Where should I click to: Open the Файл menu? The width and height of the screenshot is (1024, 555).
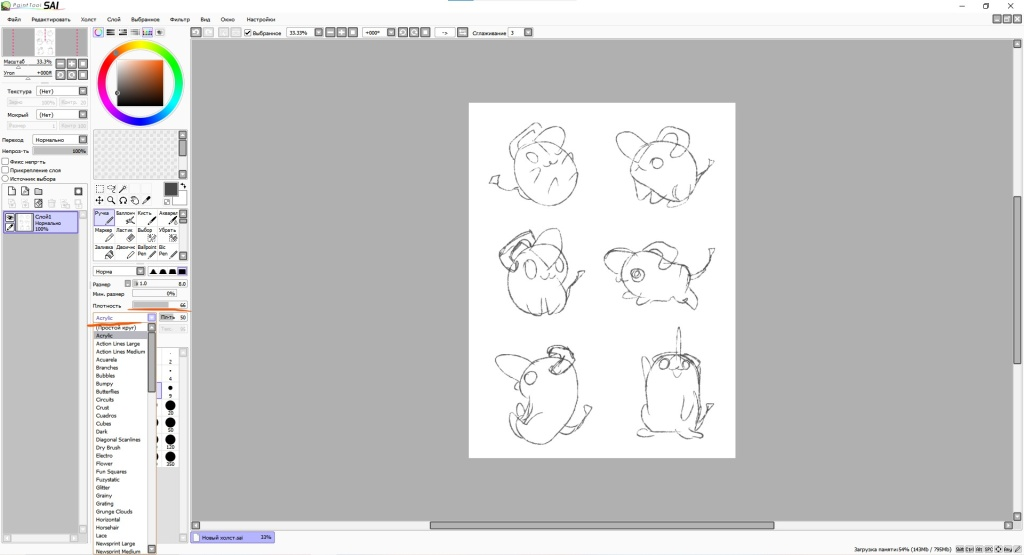(x=14, y=20)
